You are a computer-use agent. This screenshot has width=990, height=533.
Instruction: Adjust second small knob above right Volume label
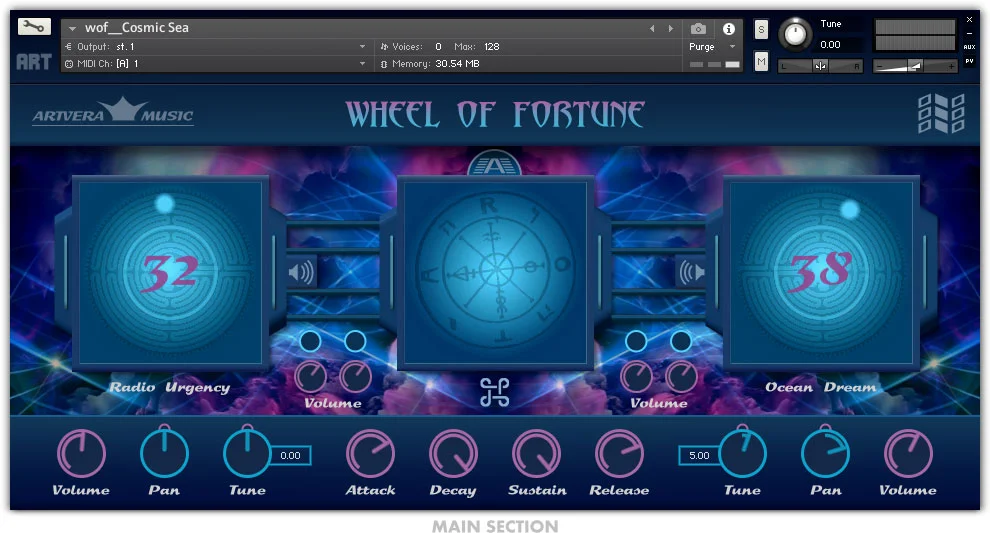coord(681,377)
